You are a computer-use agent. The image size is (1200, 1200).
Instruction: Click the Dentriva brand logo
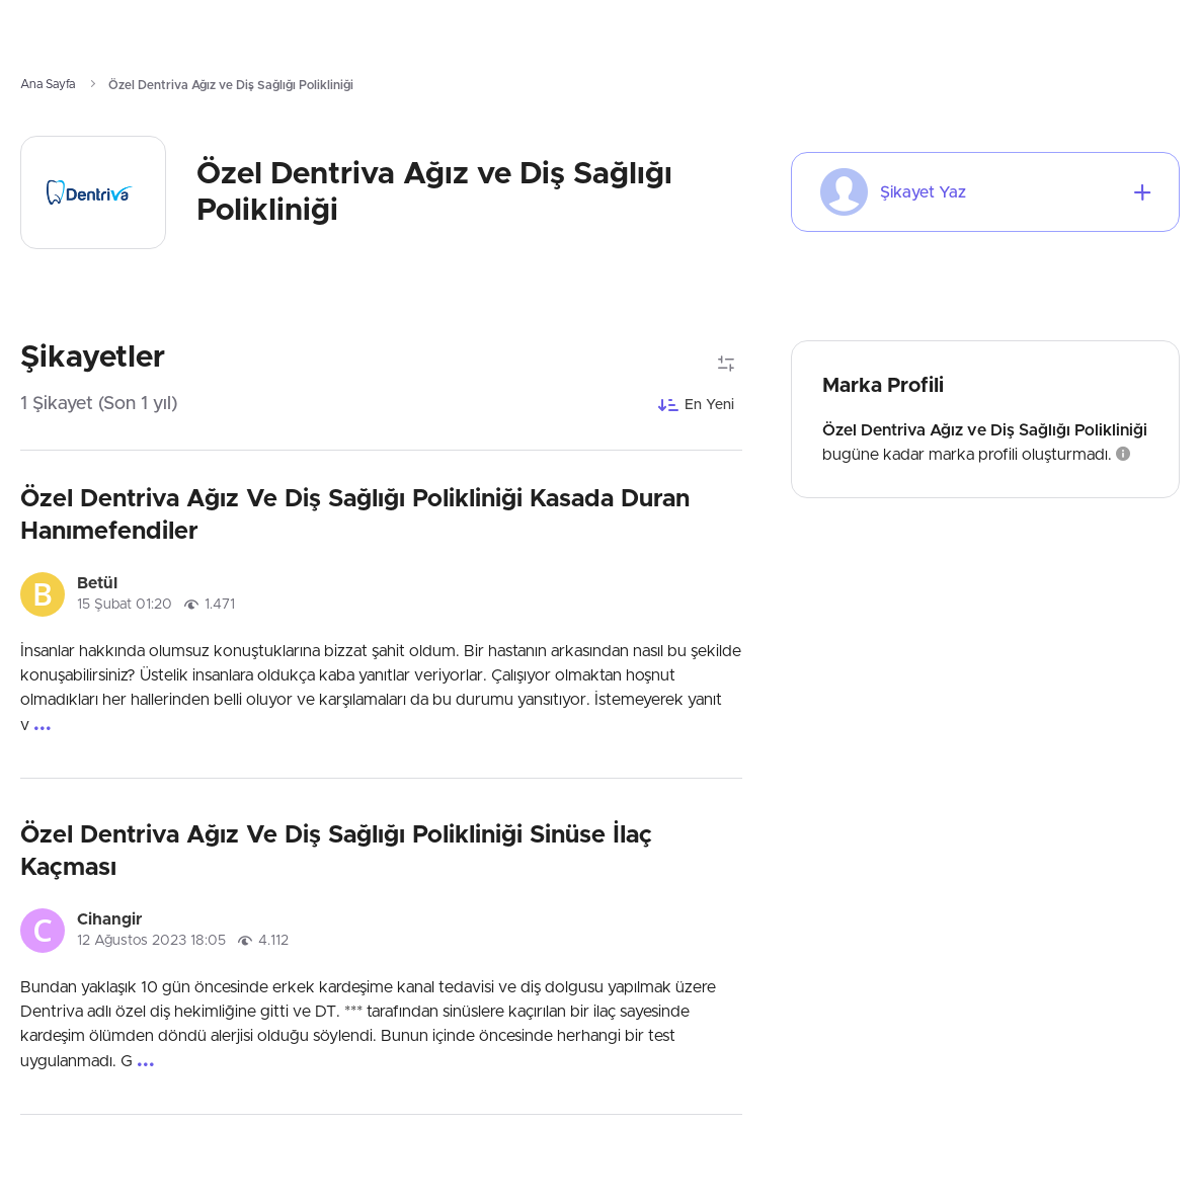[93, 192]
